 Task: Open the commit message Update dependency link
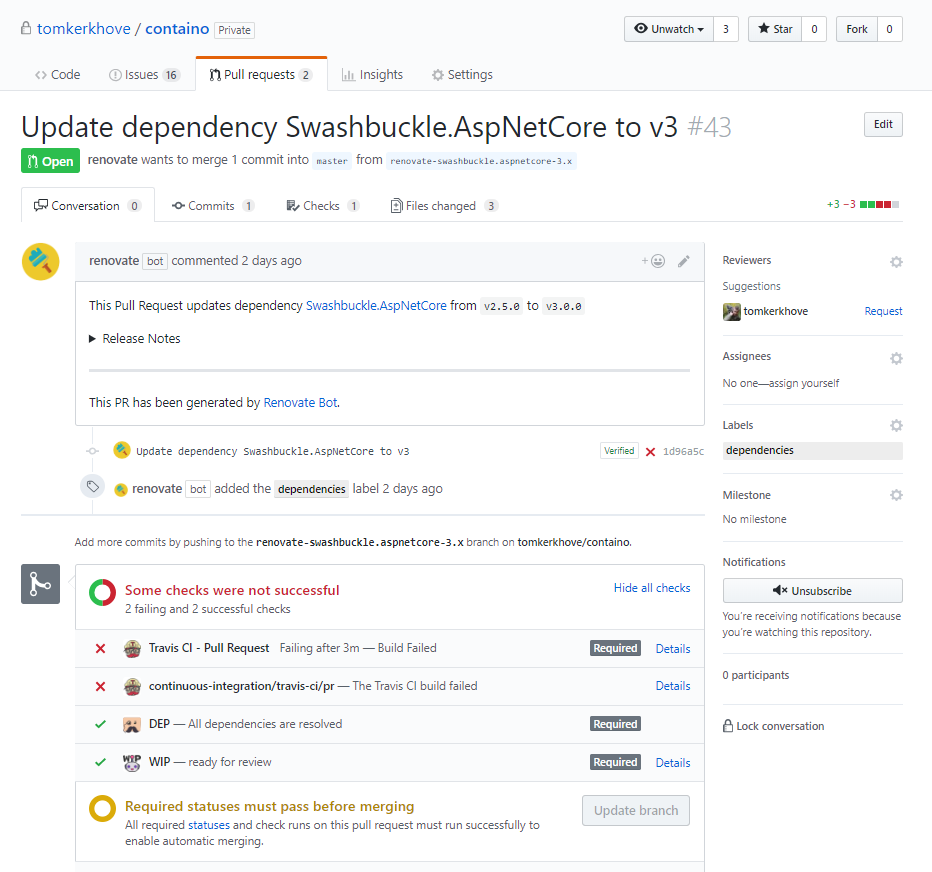273,452
